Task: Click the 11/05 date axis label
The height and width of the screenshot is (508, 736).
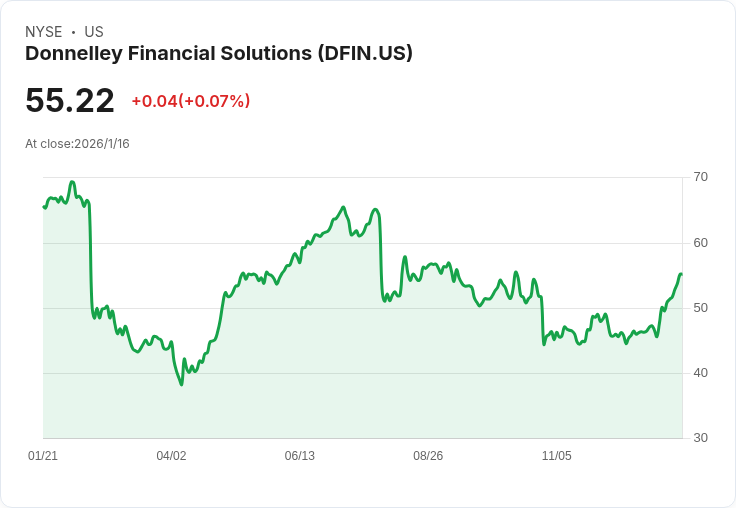Action: (x=557, y=455)
